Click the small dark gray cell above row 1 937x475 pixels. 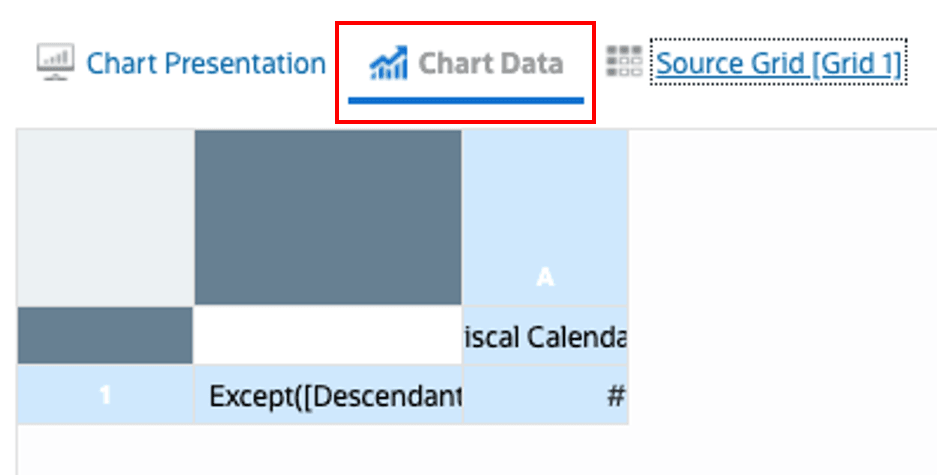point(105,336)
